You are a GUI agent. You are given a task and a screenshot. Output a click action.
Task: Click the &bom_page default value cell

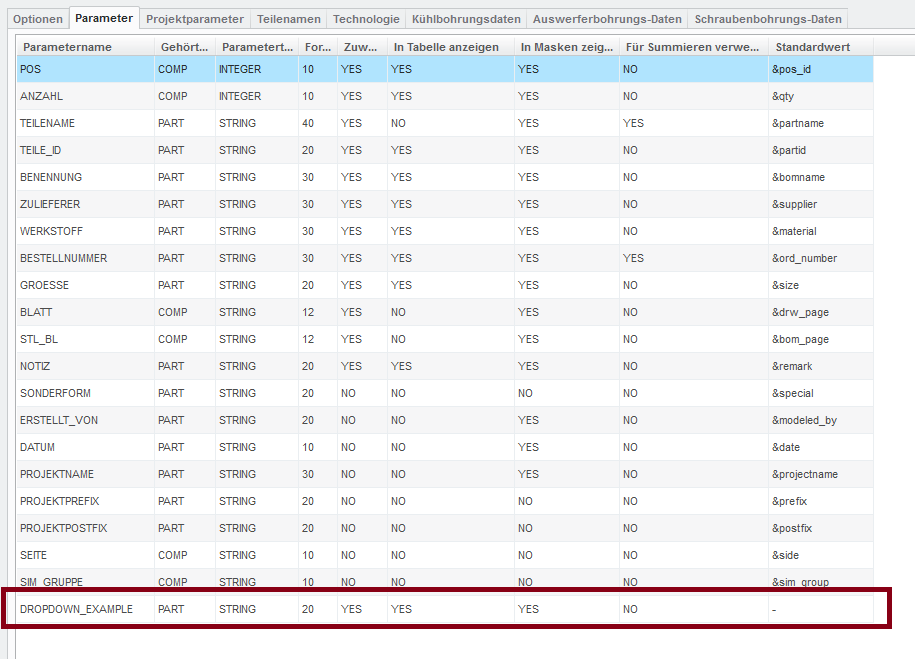[x=821, y=339]
